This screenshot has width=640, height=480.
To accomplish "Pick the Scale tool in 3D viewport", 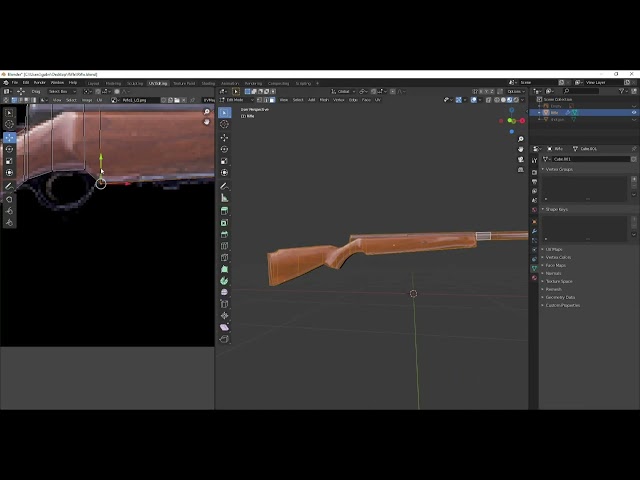I will tap(224, 161).
